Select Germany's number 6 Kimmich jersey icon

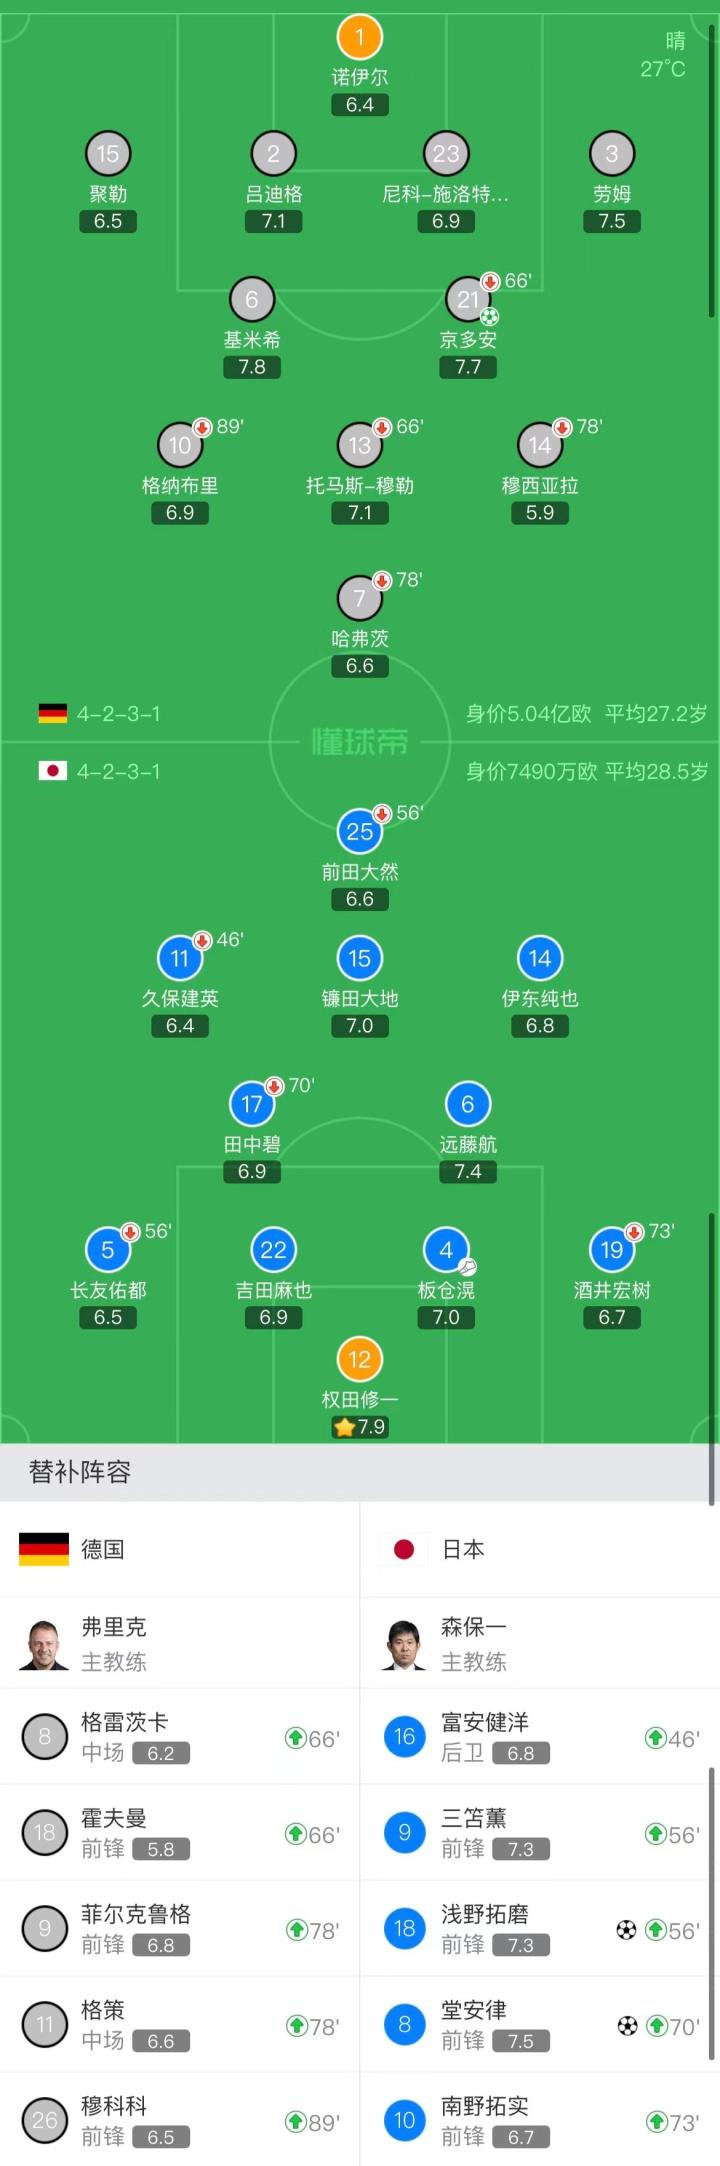tap(252, 299)
